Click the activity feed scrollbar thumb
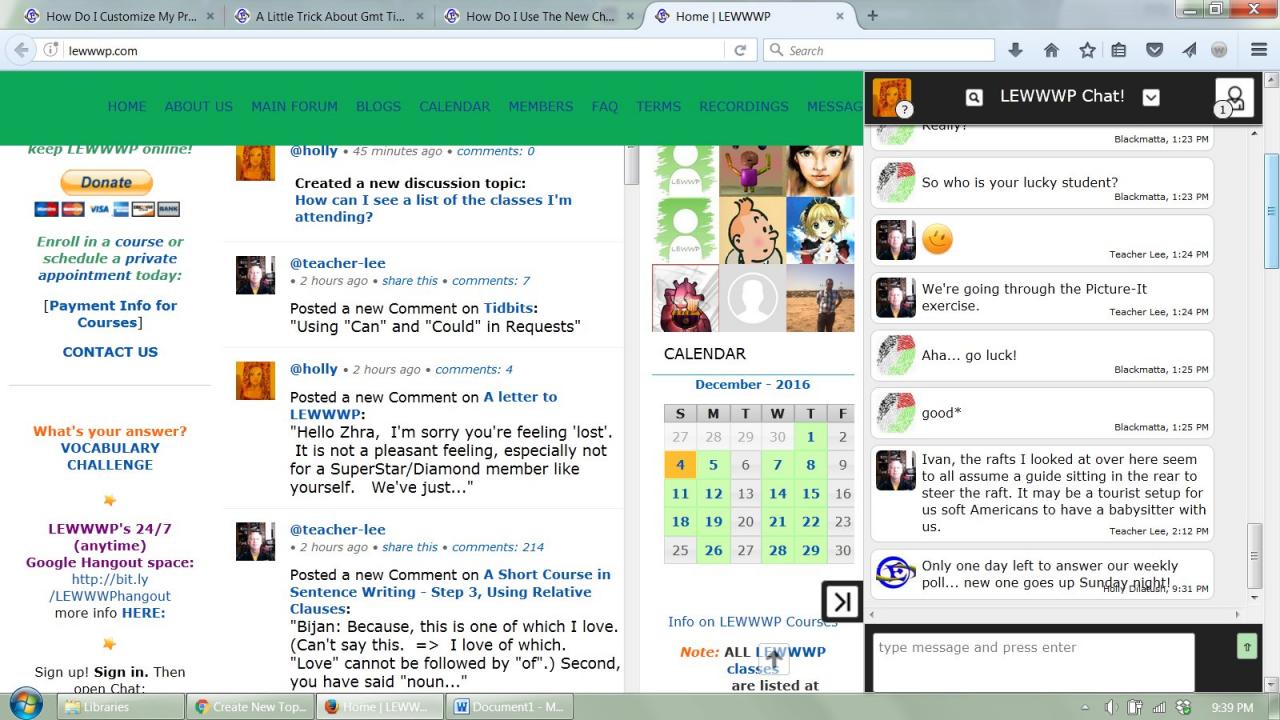This screenshot has width=1280, height=720. tap(631, 165)
